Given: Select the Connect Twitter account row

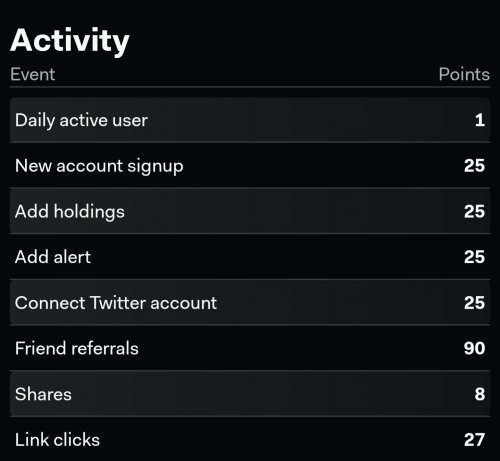Looking at the screenshot, I should 250,303.
